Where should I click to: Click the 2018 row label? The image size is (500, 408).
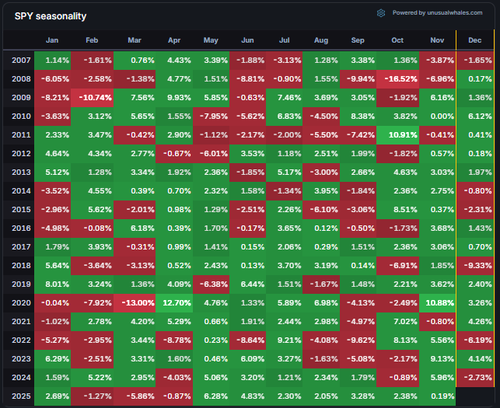tap(21, 266)
